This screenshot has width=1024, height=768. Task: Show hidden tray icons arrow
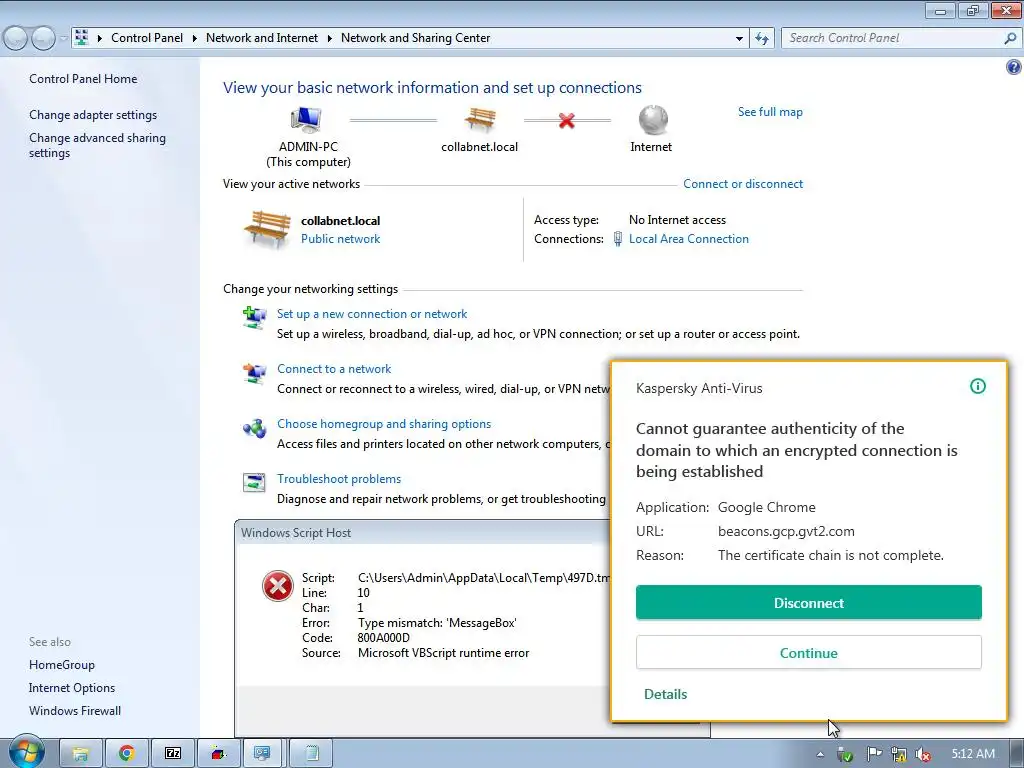820,754
